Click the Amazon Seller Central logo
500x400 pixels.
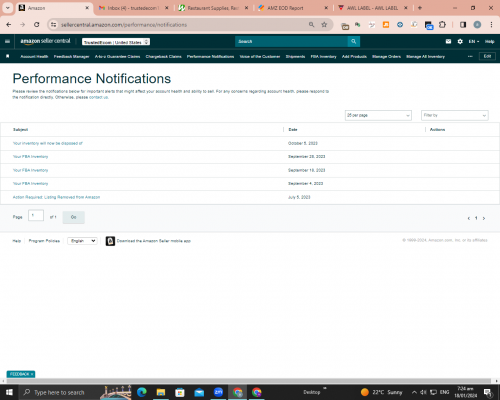tap(45, 41)
